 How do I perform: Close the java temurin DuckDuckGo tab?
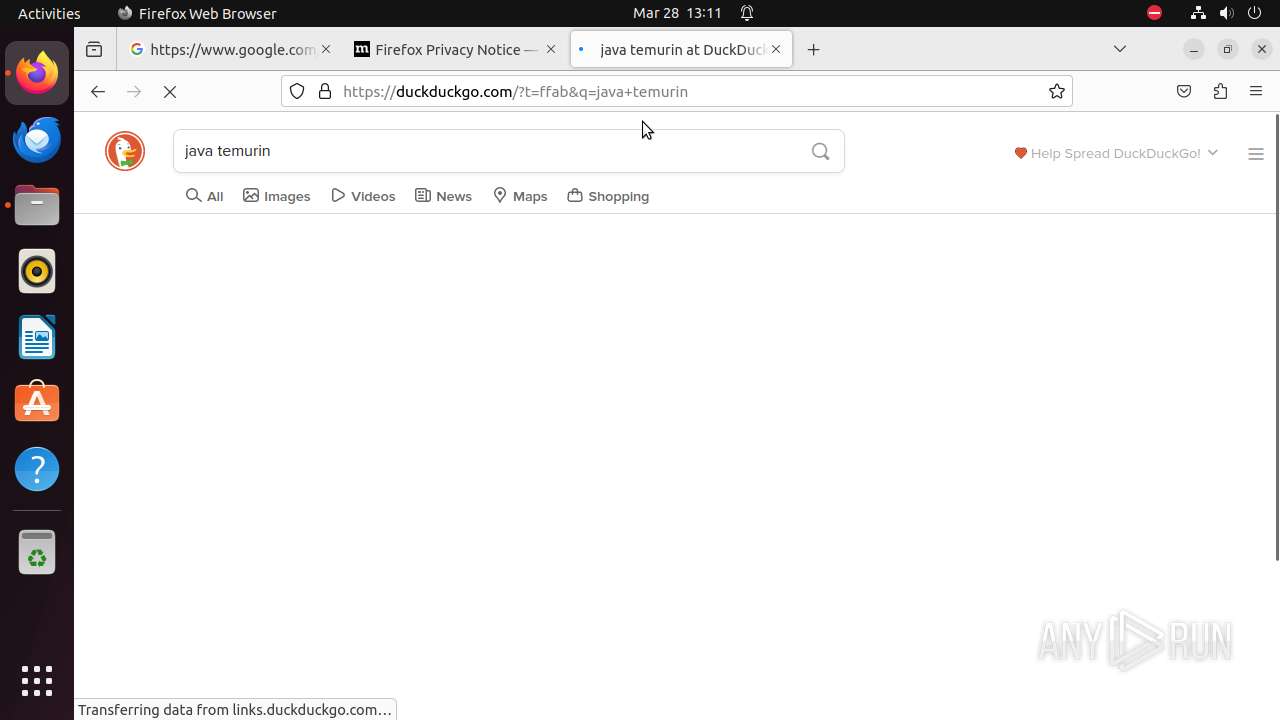tap(776, 50)
